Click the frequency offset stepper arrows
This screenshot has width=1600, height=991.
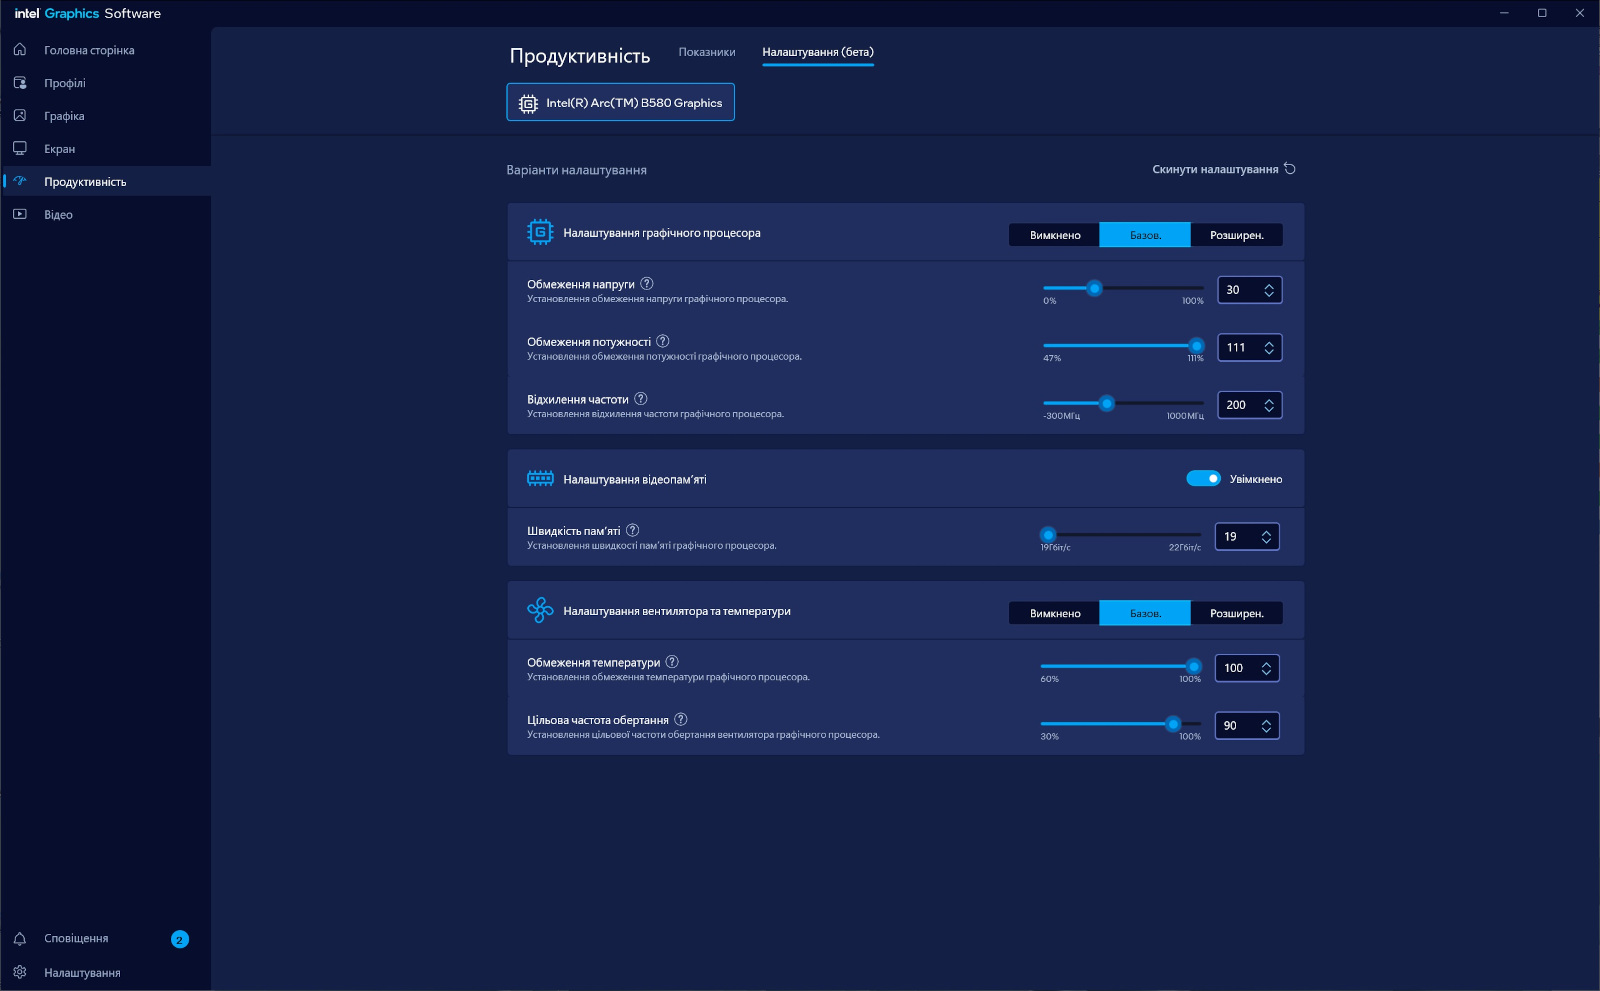1269,405
